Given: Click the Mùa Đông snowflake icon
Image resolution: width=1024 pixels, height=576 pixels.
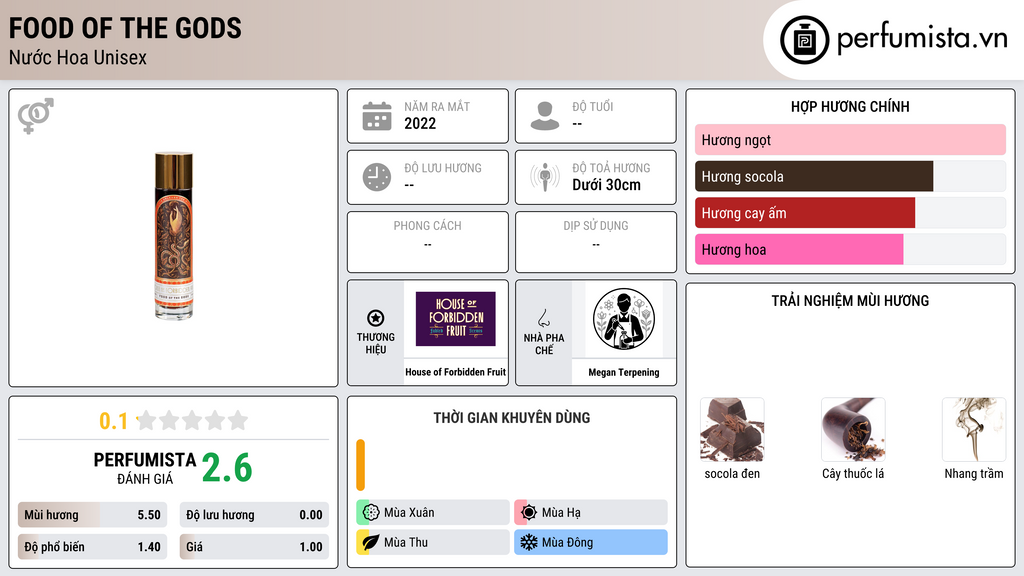Looking at the screenshot, I should click(529, 542).
